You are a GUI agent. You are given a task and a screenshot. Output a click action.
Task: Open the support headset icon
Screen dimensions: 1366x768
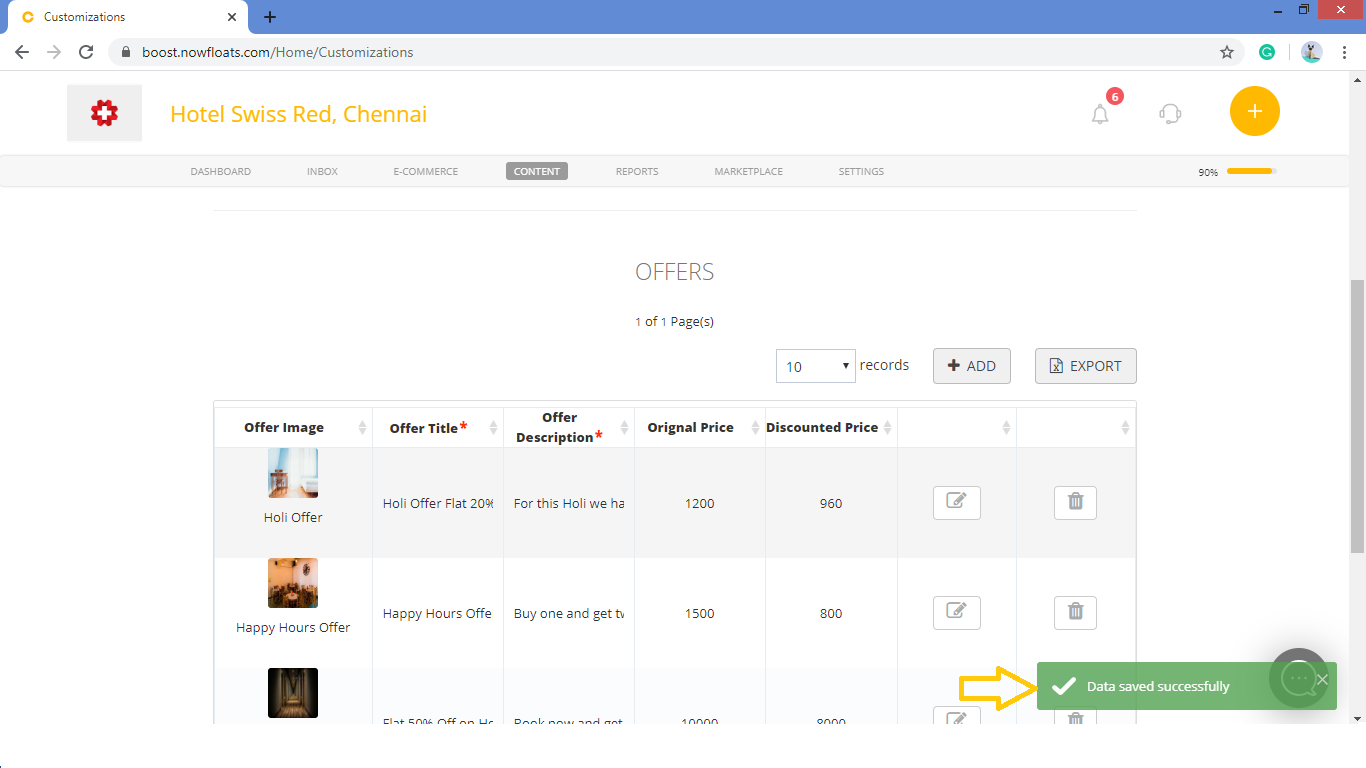coord(1170,114)
